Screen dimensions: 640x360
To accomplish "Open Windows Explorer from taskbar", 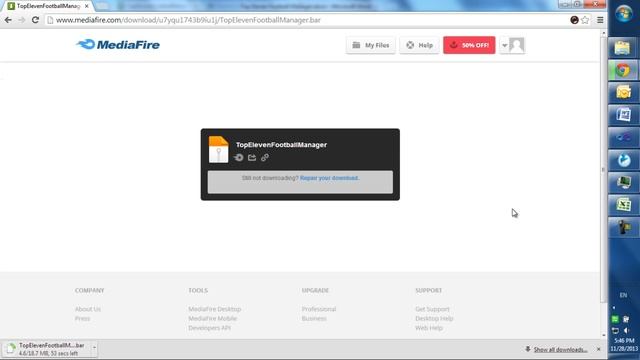I will click(623, 48).
